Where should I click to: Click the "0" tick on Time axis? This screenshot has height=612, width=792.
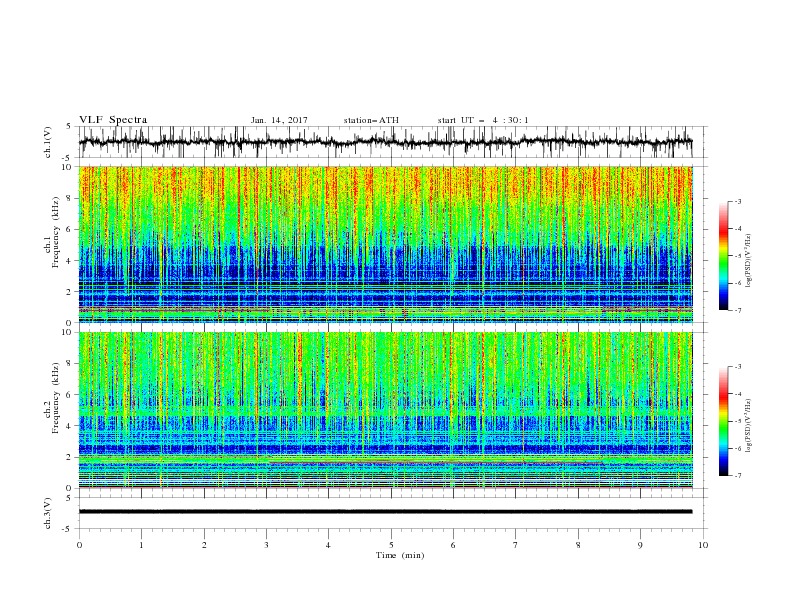79,545
